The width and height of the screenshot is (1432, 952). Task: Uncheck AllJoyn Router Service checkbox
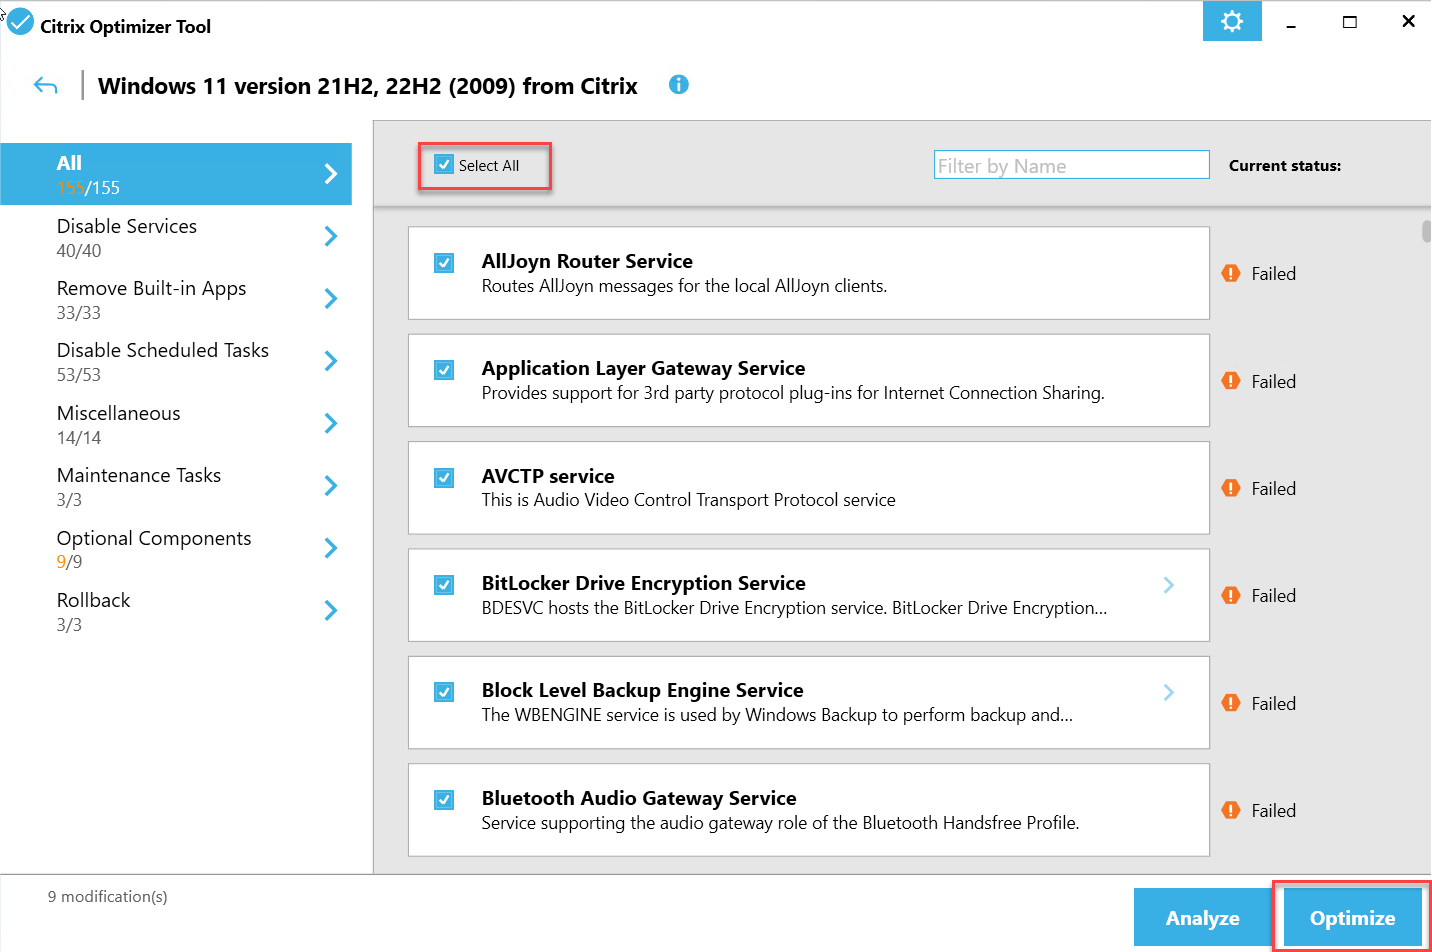click(444, 262)
